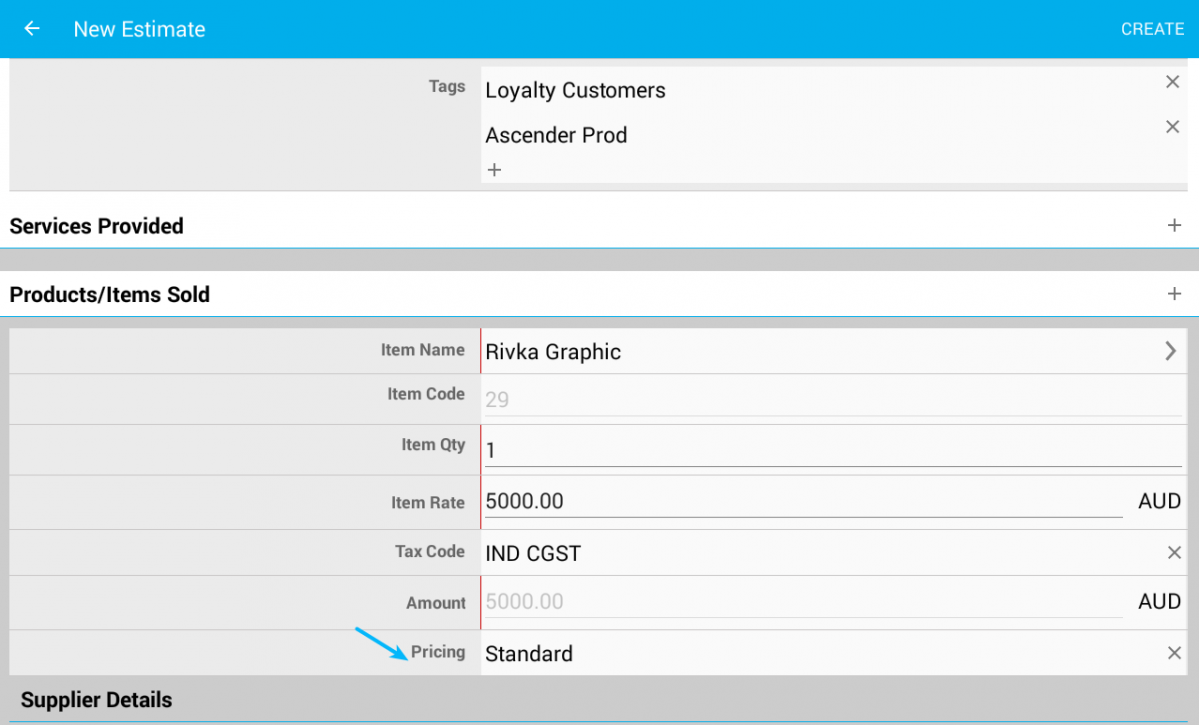This screenshot has width=1199, height=725.
Task: Add a new tag with plus icon
Action: pos(494,170)
